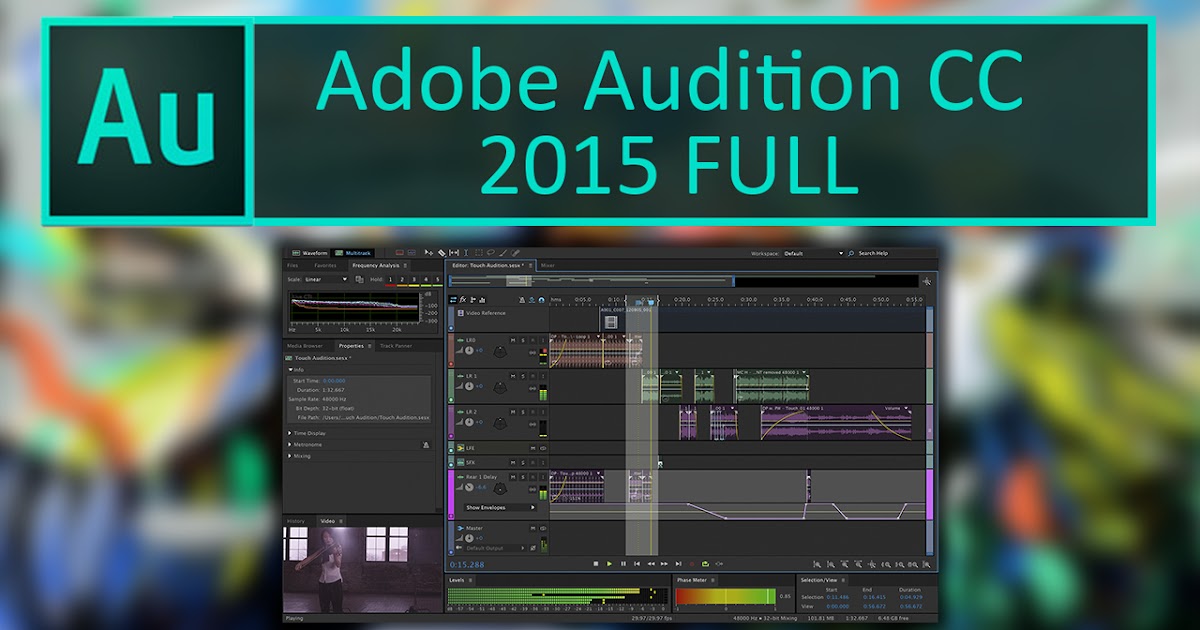Click the metronome icon in Properties panel
Viewport: 1200px width, 630px height.
[425, 444]
